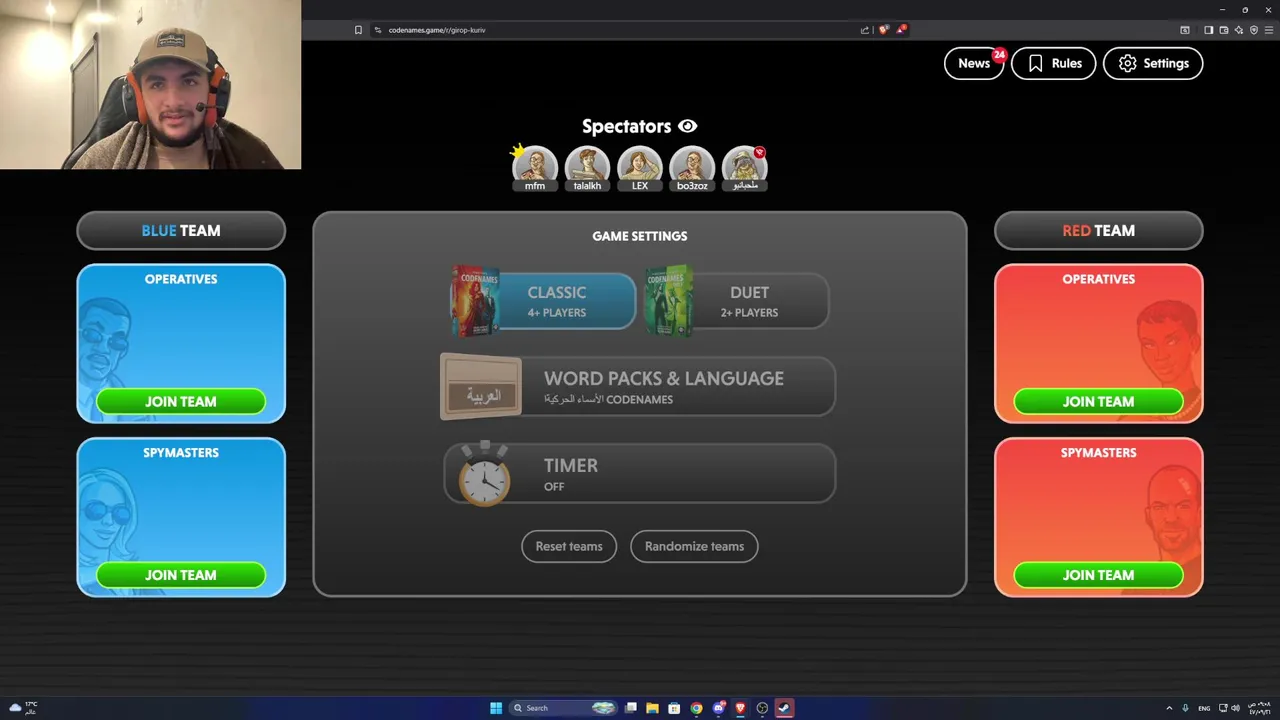Click the Arabic language card icon
The width and height of the screenshot is (1280, 720).
pos(481,388)
